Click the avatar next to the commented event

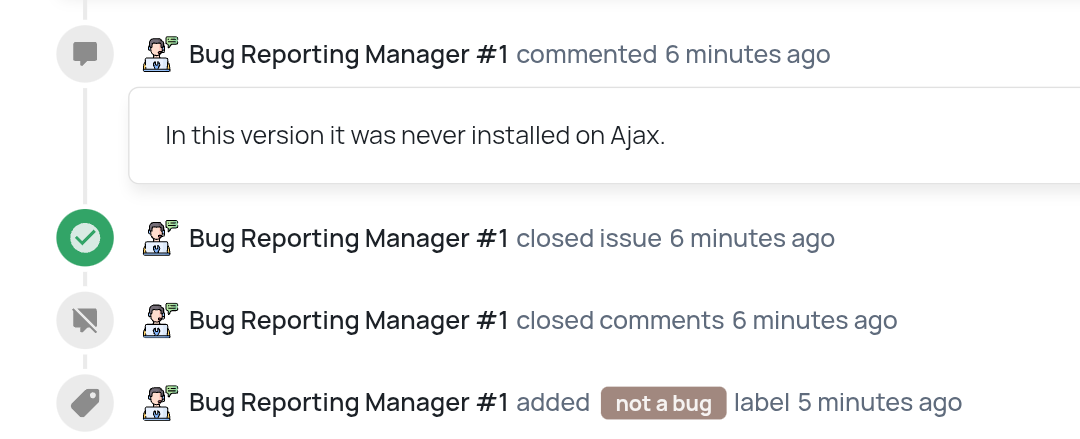pos(161,53)
